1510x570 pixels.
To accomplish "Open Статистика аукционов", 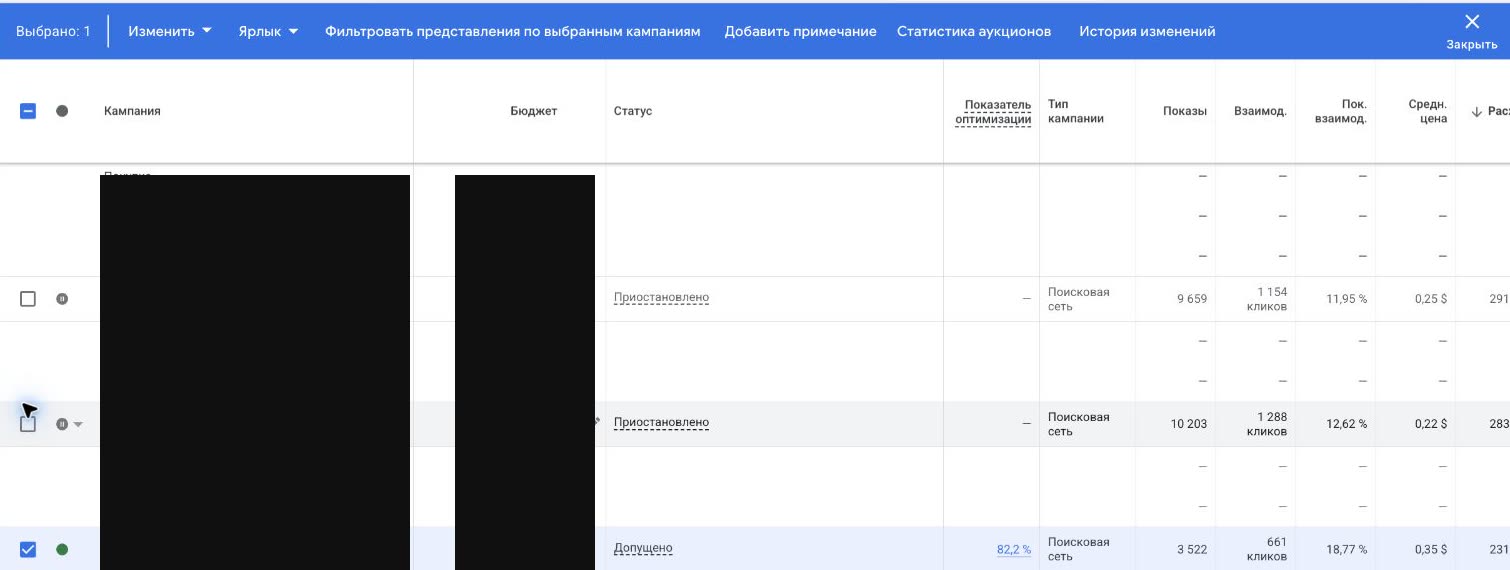I will [974, 31].
